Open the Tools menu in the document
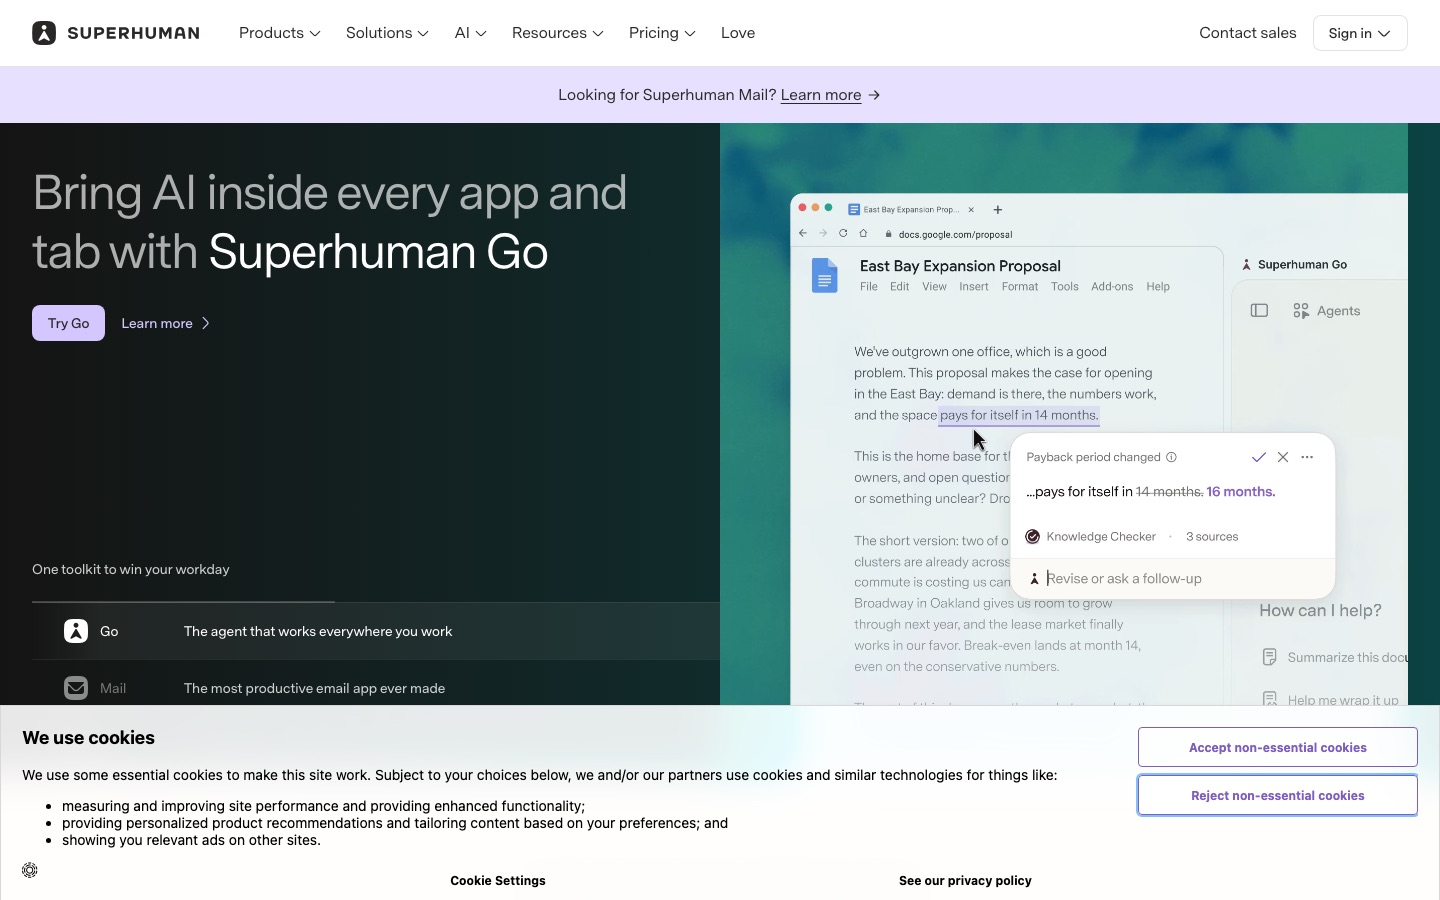 click(x=1065, y=287)
